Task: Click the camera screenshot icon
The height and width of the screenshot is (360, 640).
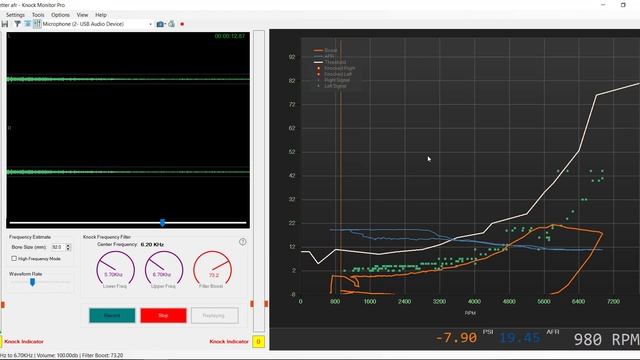Action: tap(160, 24)
